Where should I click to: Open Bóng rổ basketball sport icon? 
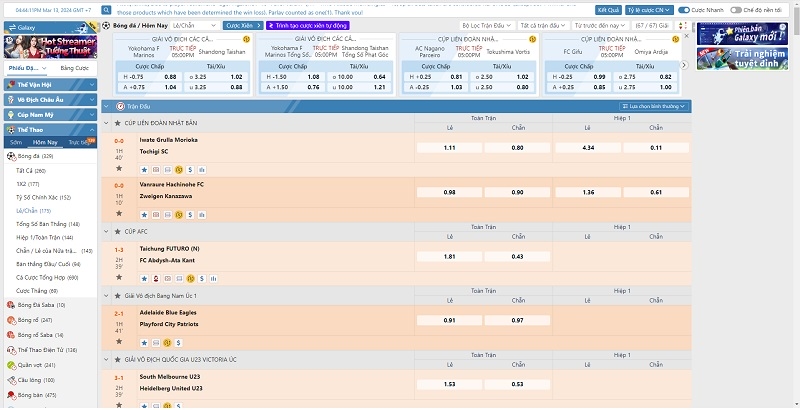[x=12, y=319]
